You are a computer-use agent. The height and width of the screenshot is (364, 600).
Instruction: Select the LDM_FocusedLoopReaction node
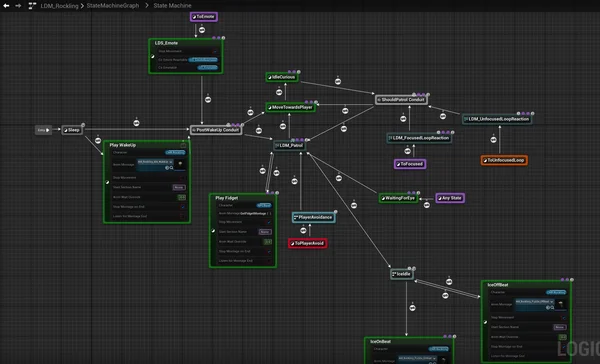(419, 138)
